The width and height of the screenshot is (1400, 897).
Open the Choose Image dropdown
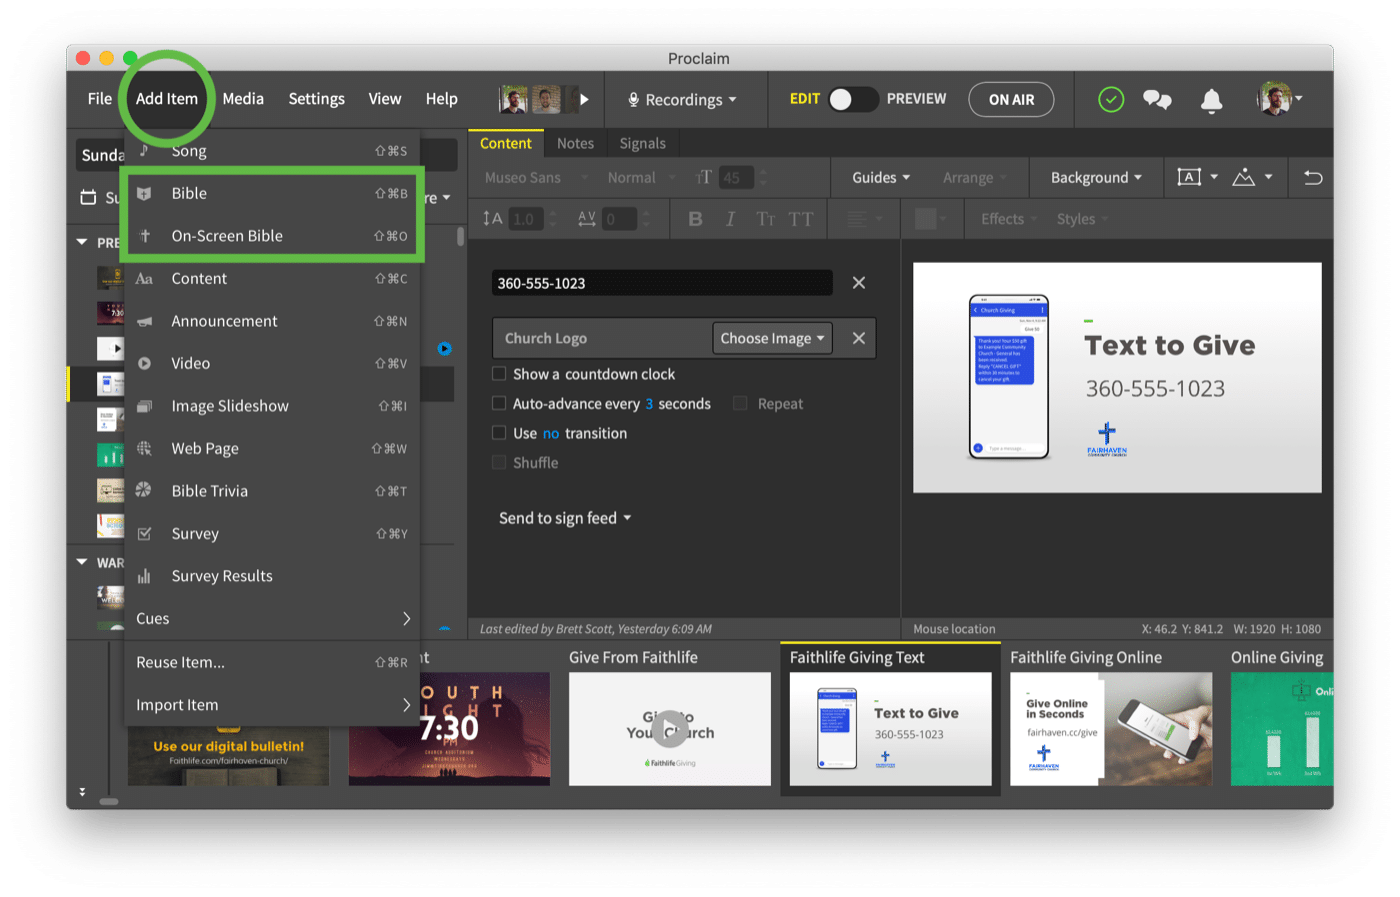tap(772, 338)
